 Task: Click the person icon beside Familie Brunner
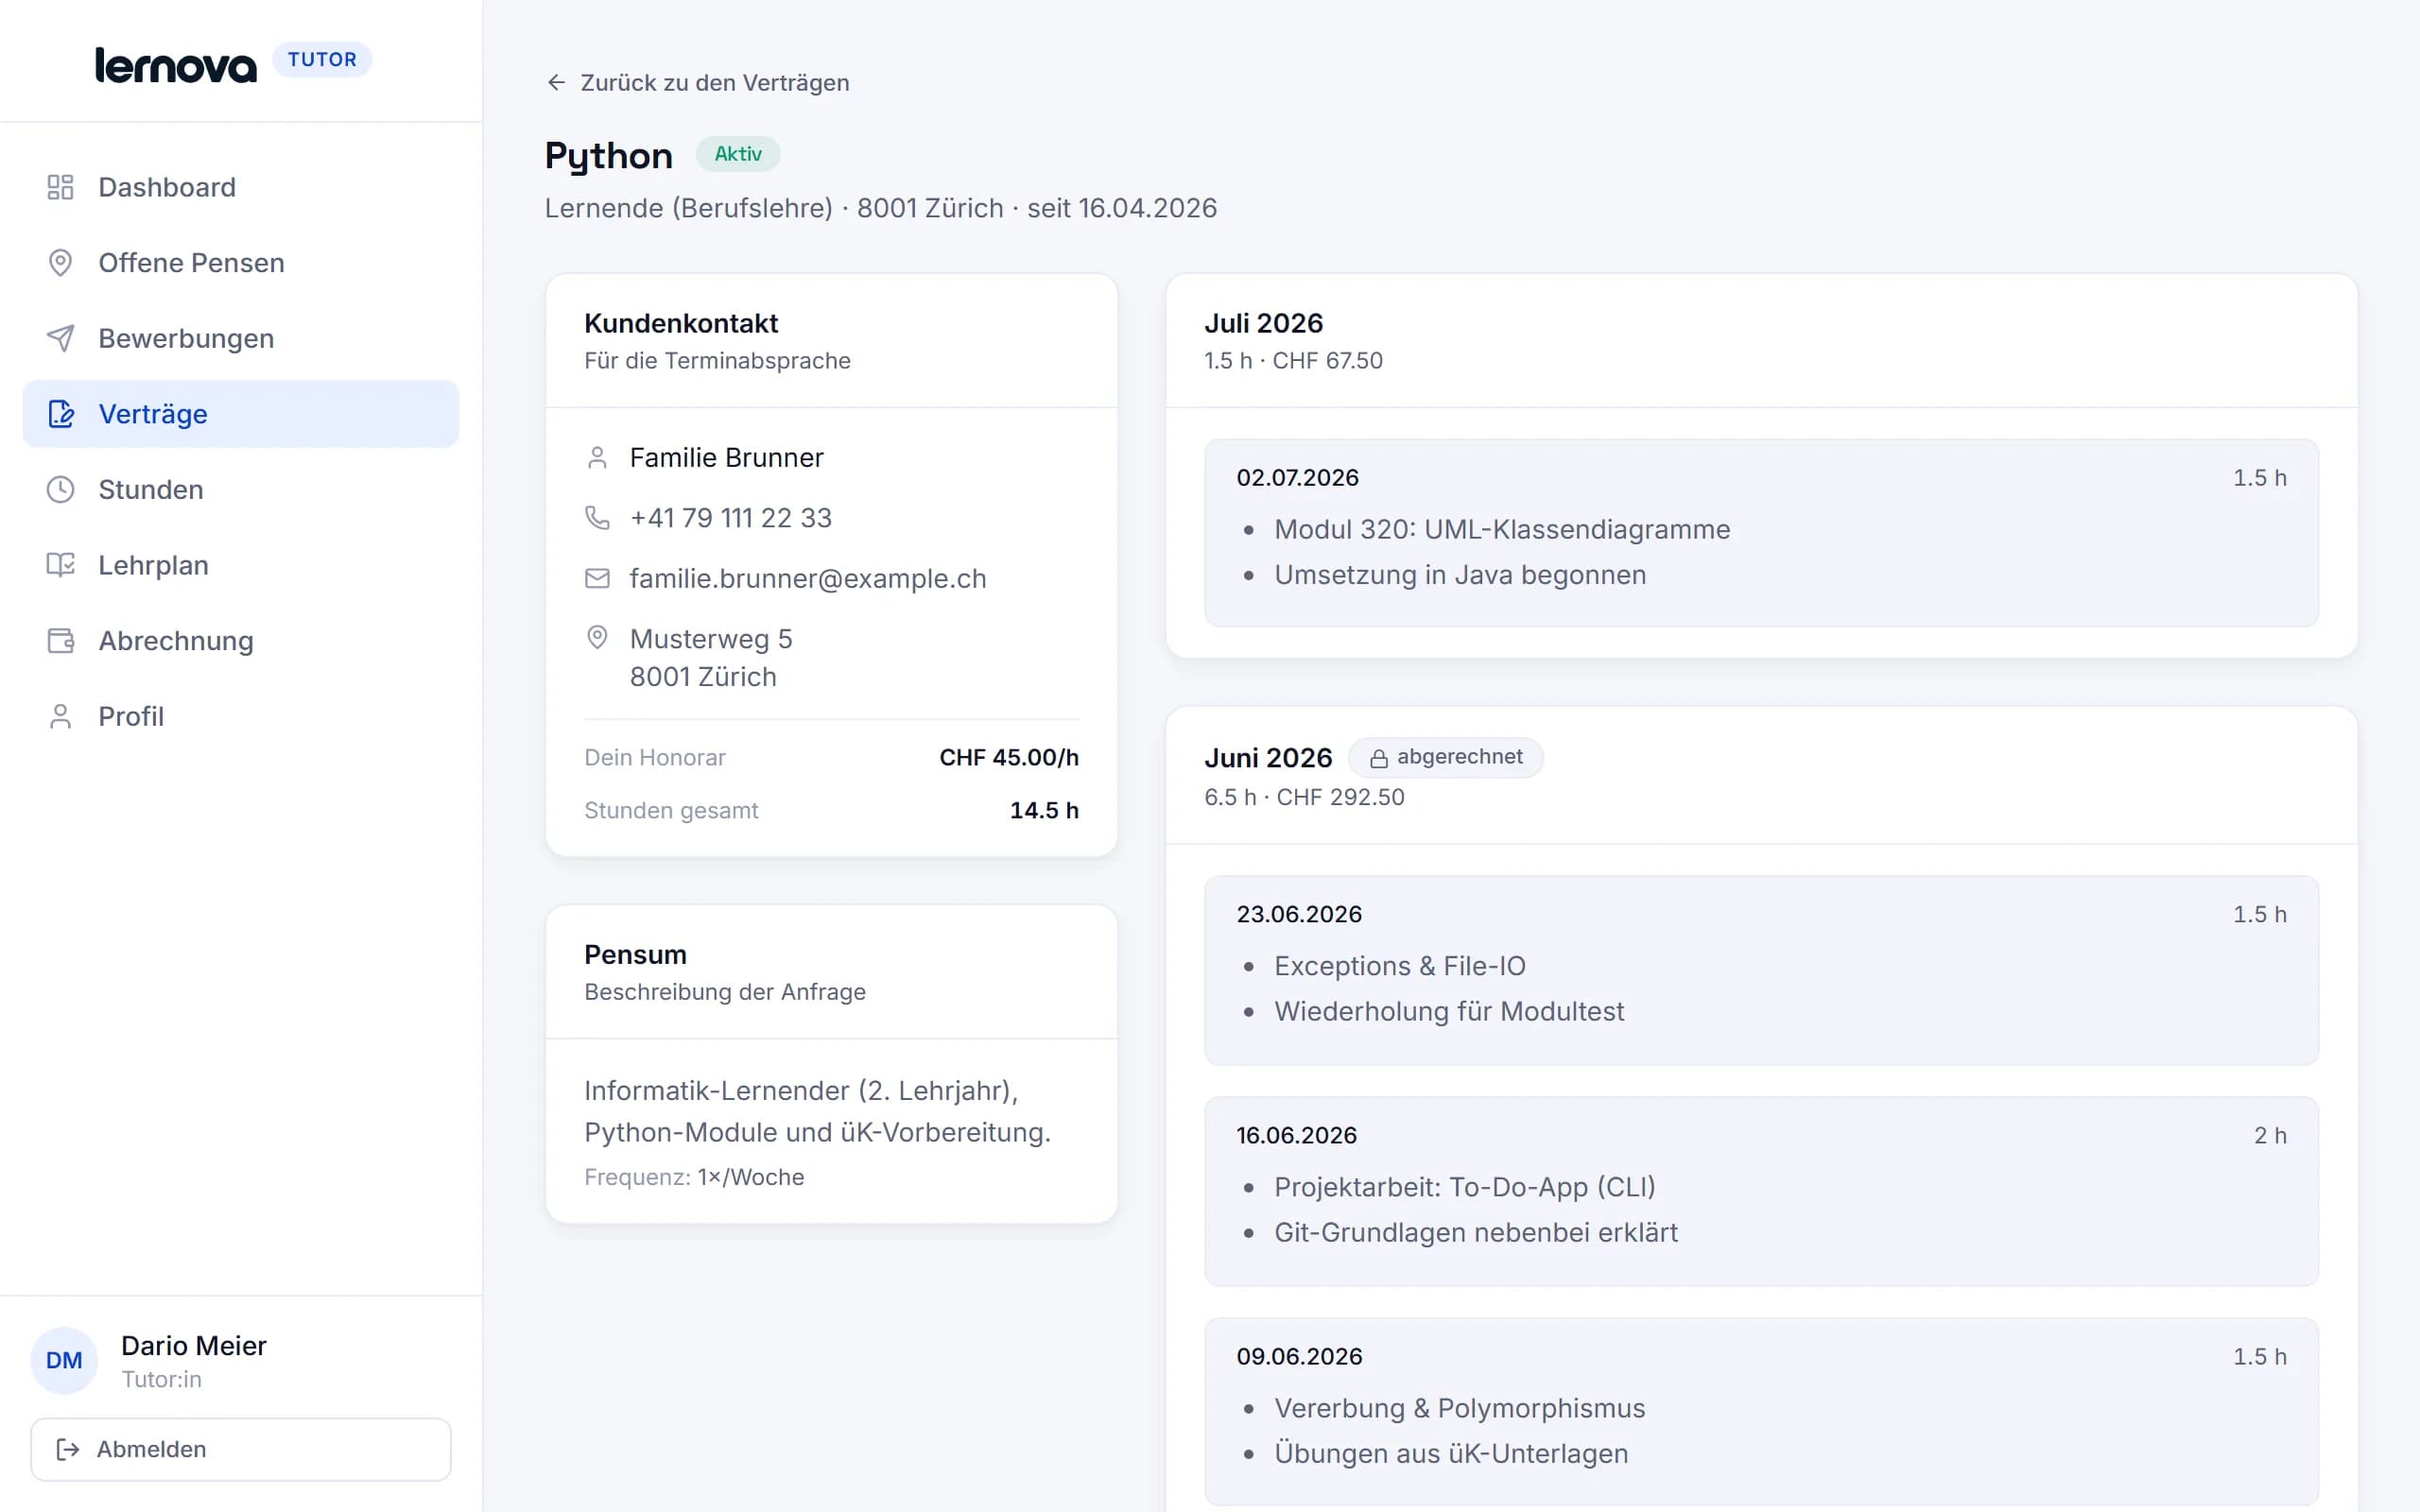pyautogui.click(x=597, y=457)
